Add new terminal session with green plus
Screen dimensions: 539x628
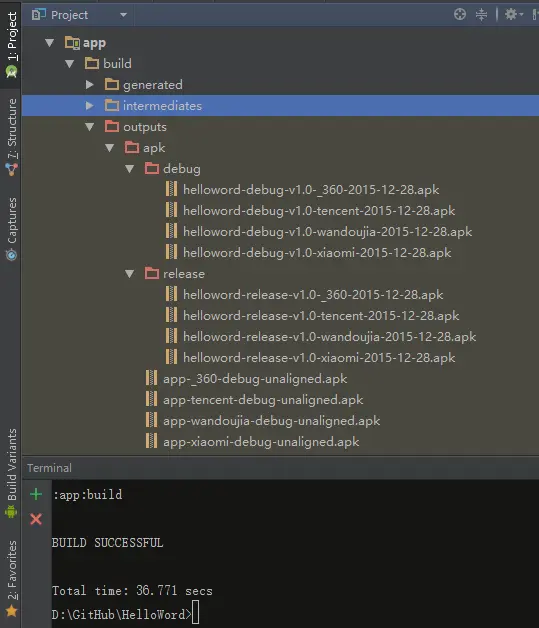[x=36, y=494]
